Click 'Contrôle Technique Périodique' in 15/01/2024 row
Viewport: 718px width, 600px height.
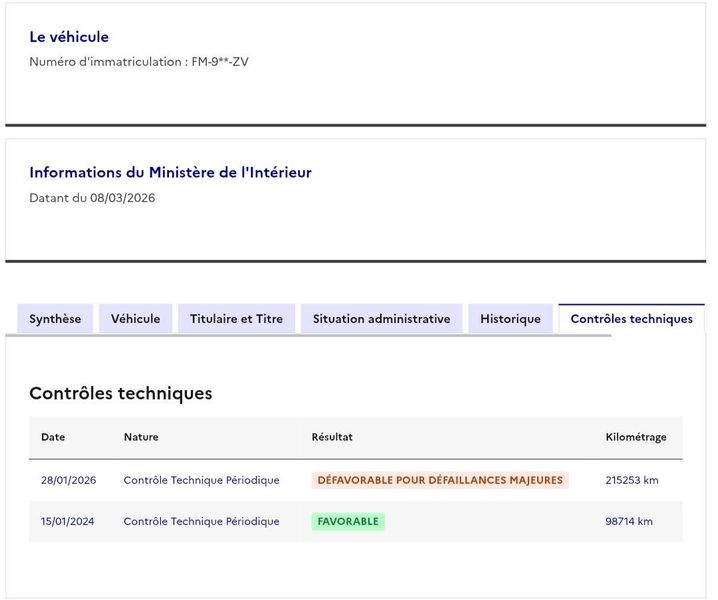click(201, 521)
